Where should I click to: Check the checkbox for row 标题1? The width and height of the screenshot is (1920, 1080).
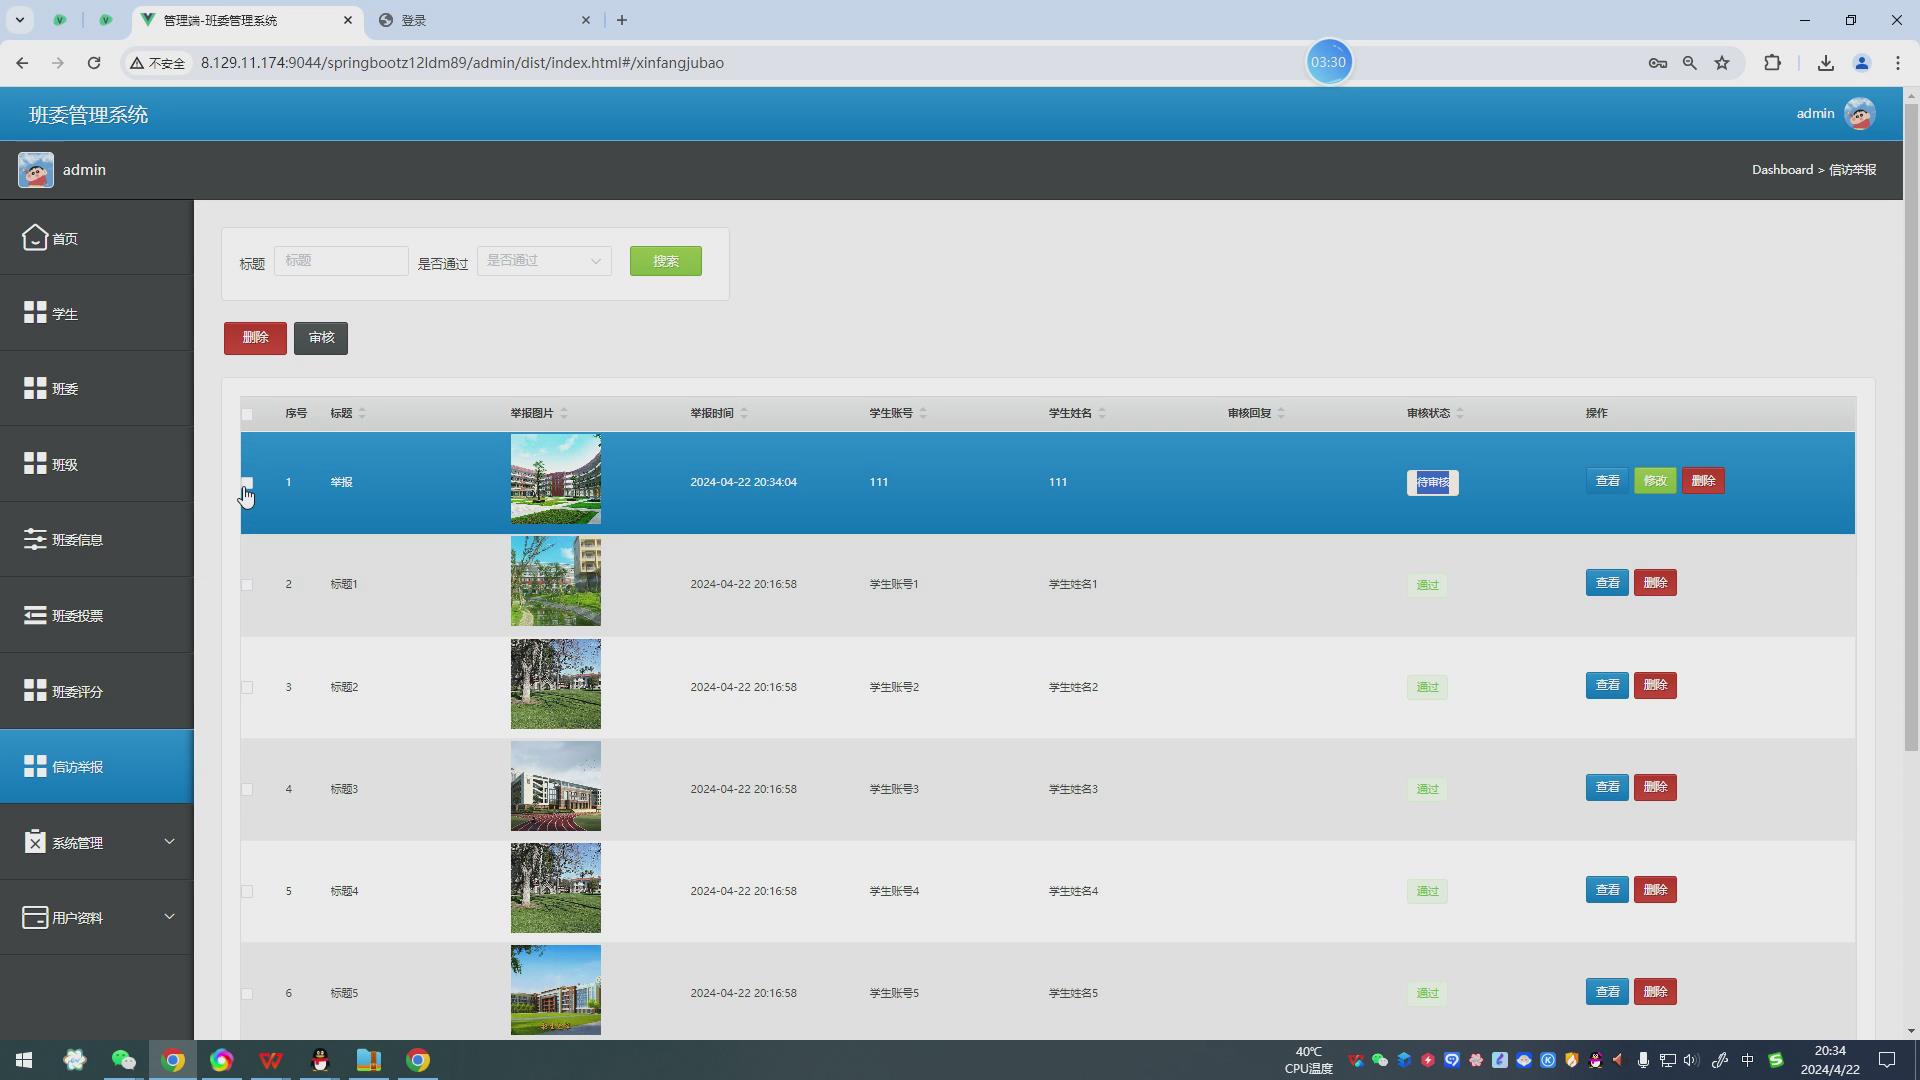click(x=247, y=585)
